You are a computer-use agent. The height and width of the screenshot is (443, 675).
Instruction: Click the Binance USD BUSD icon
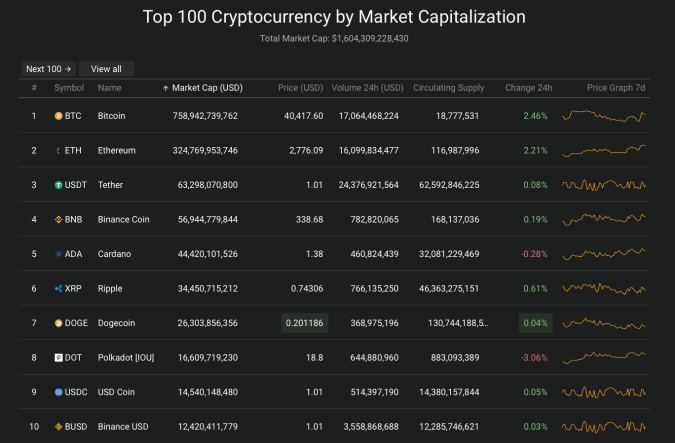point(59,427)
